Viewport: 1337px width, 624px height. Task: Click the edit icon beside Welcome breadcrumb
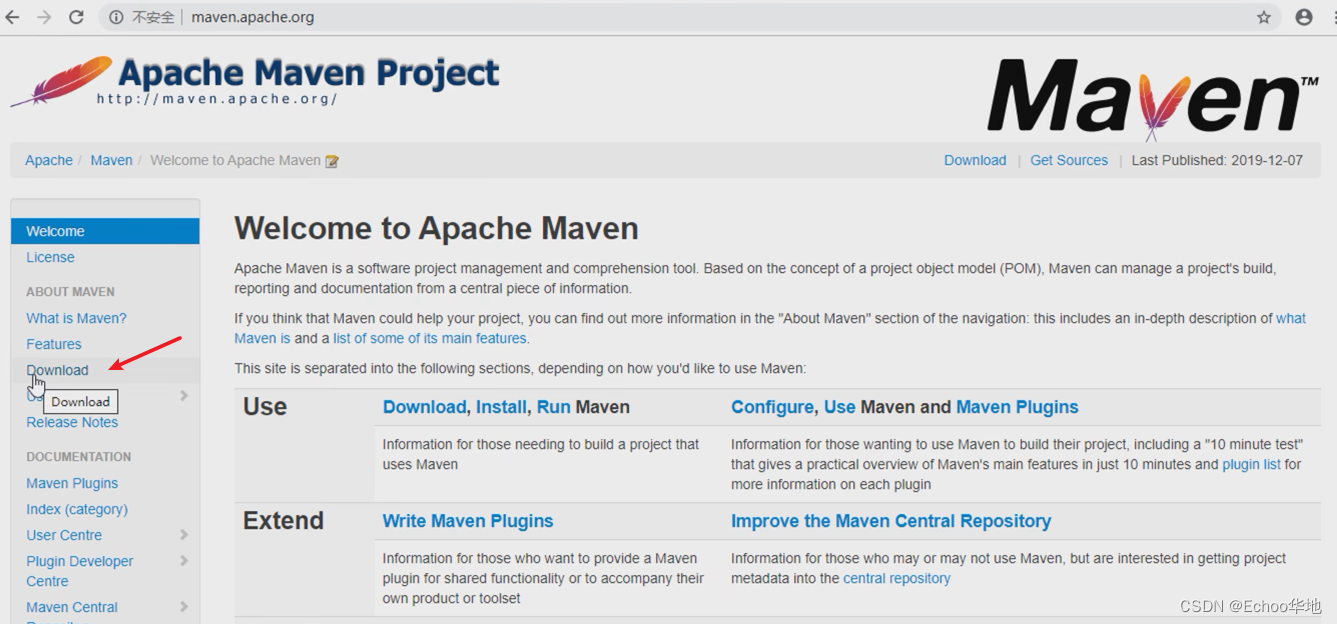(332, 161)
